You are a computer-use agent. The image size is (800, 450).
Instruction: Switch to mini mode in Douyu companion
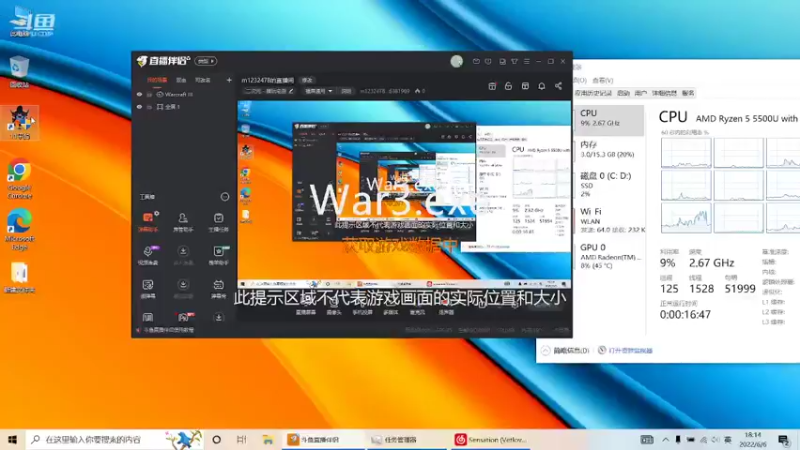click(x=206, y=61)
